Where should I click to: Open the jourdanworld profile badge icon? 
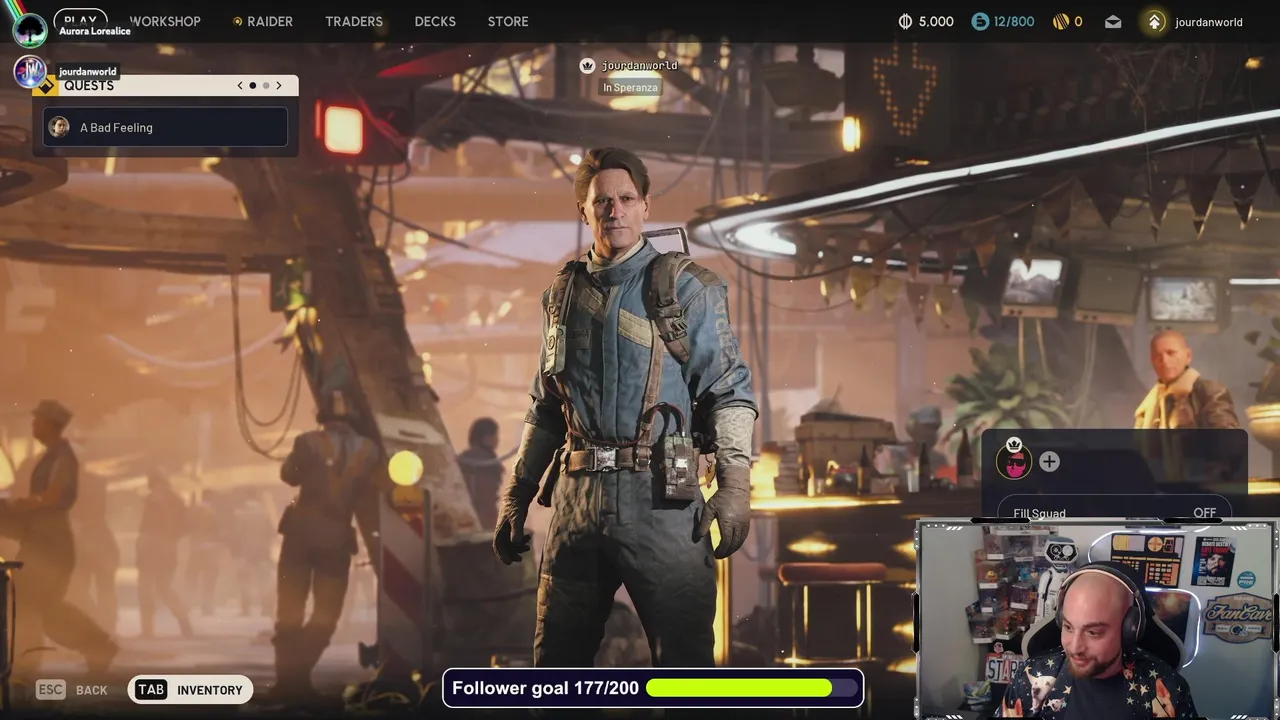click(1154, 21)
